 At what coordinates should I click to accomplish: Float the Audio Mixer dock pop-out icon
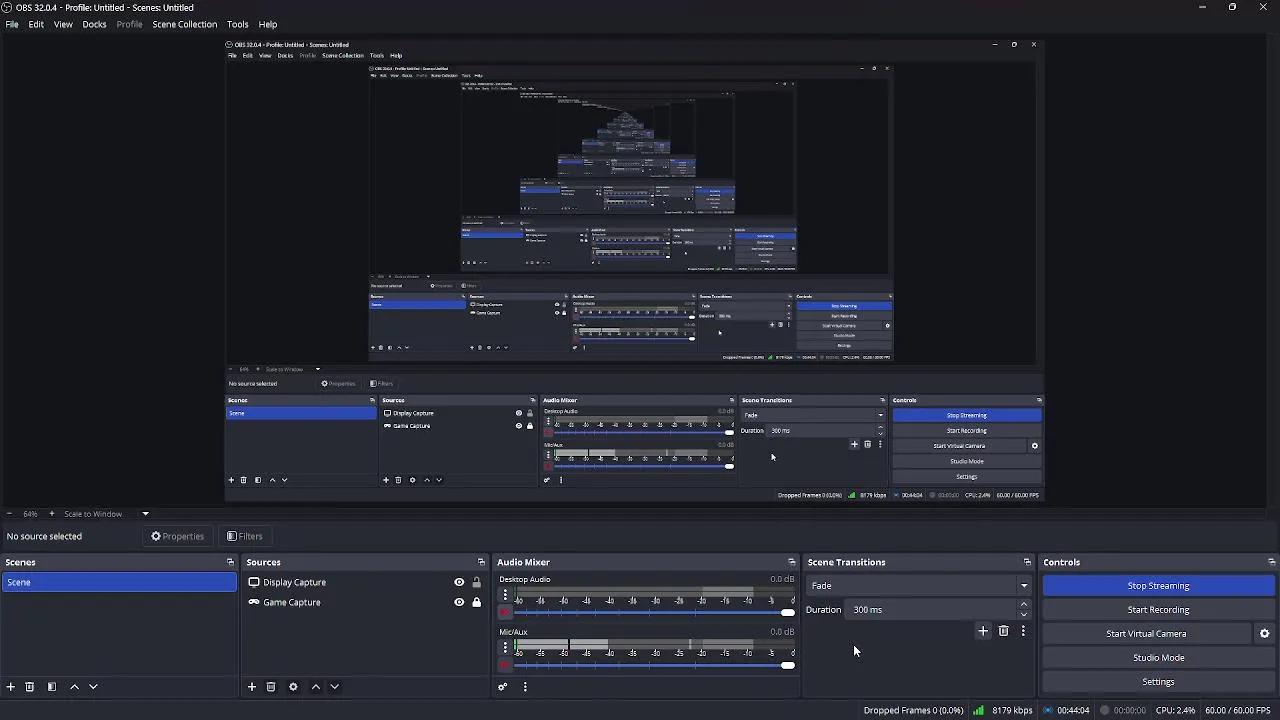click(792, 562)
